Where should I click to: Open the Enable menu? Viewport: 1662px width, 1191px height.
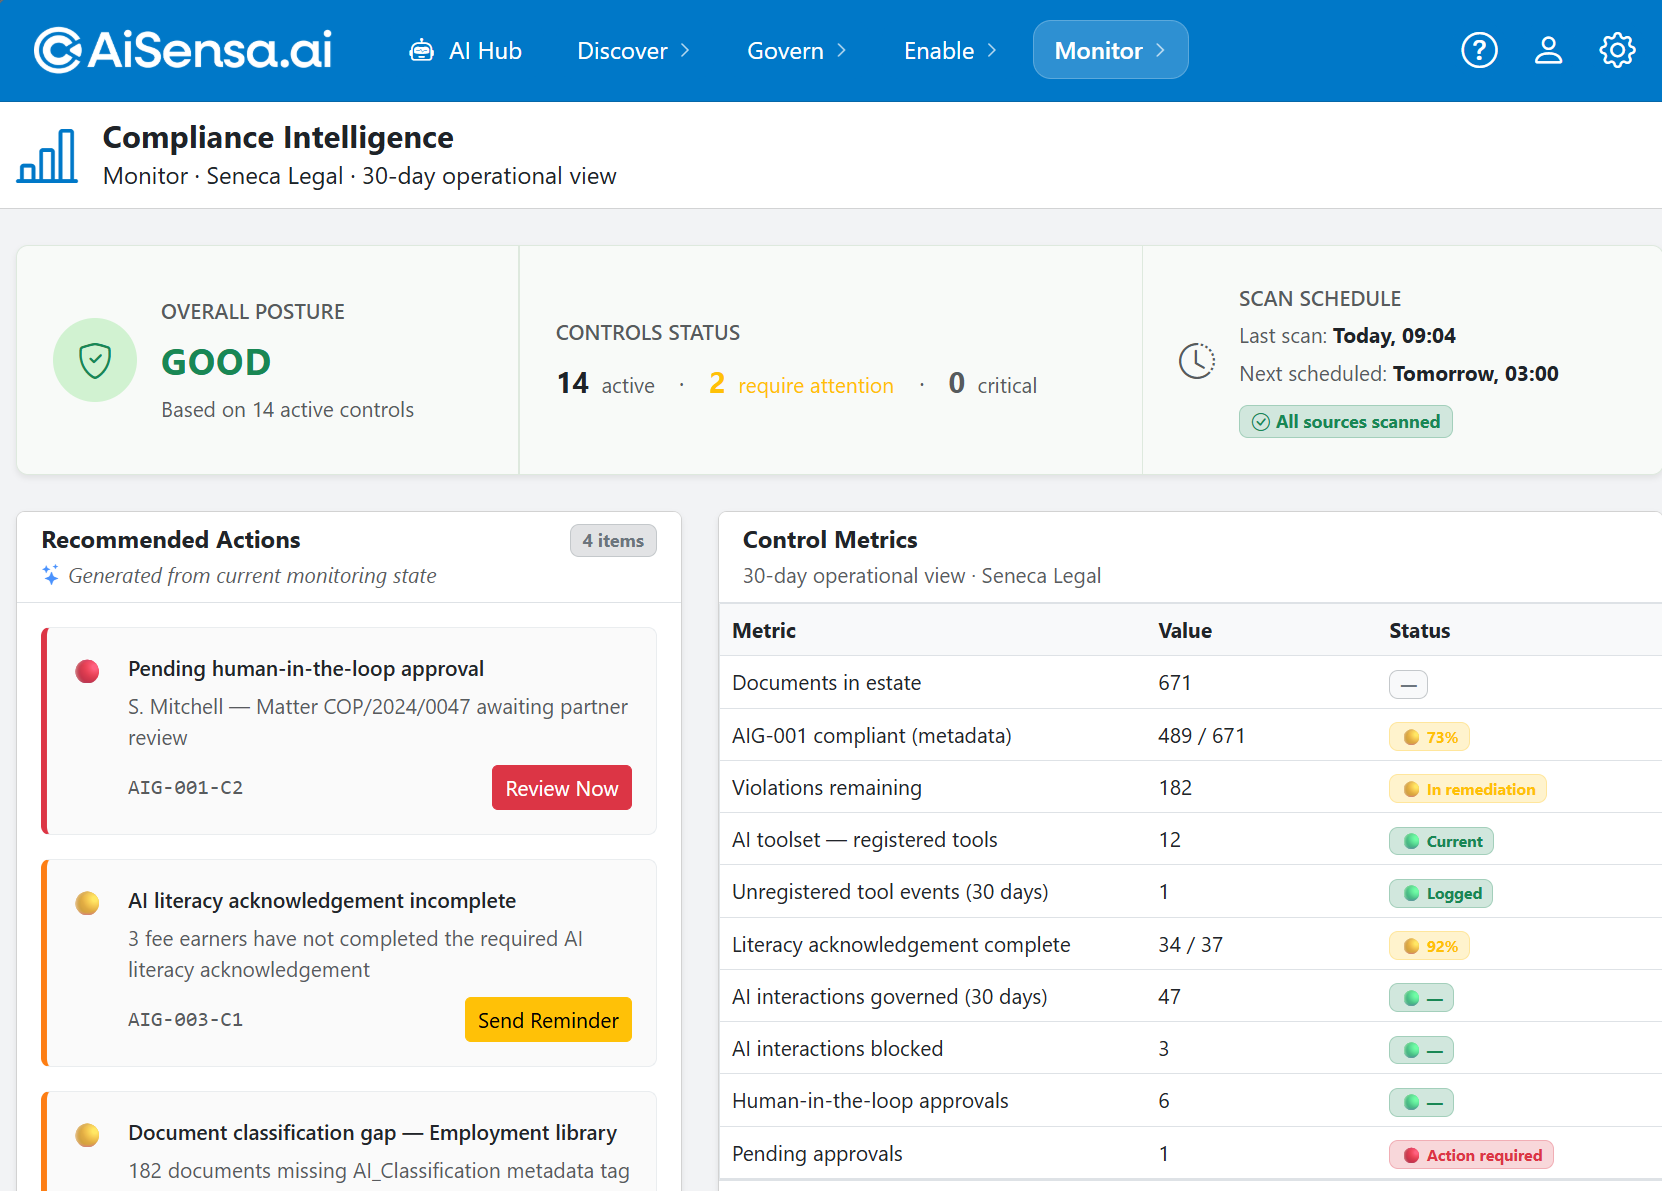(950, 50)
